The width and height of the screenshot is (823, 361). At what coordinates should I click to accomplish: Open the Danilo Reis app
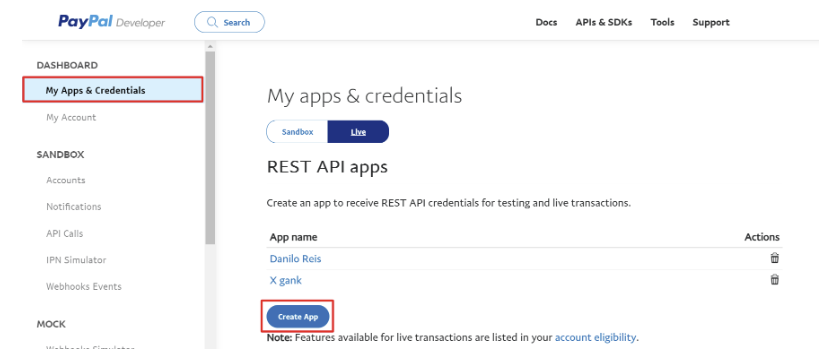pyautogui.click(x=295, y=259)
